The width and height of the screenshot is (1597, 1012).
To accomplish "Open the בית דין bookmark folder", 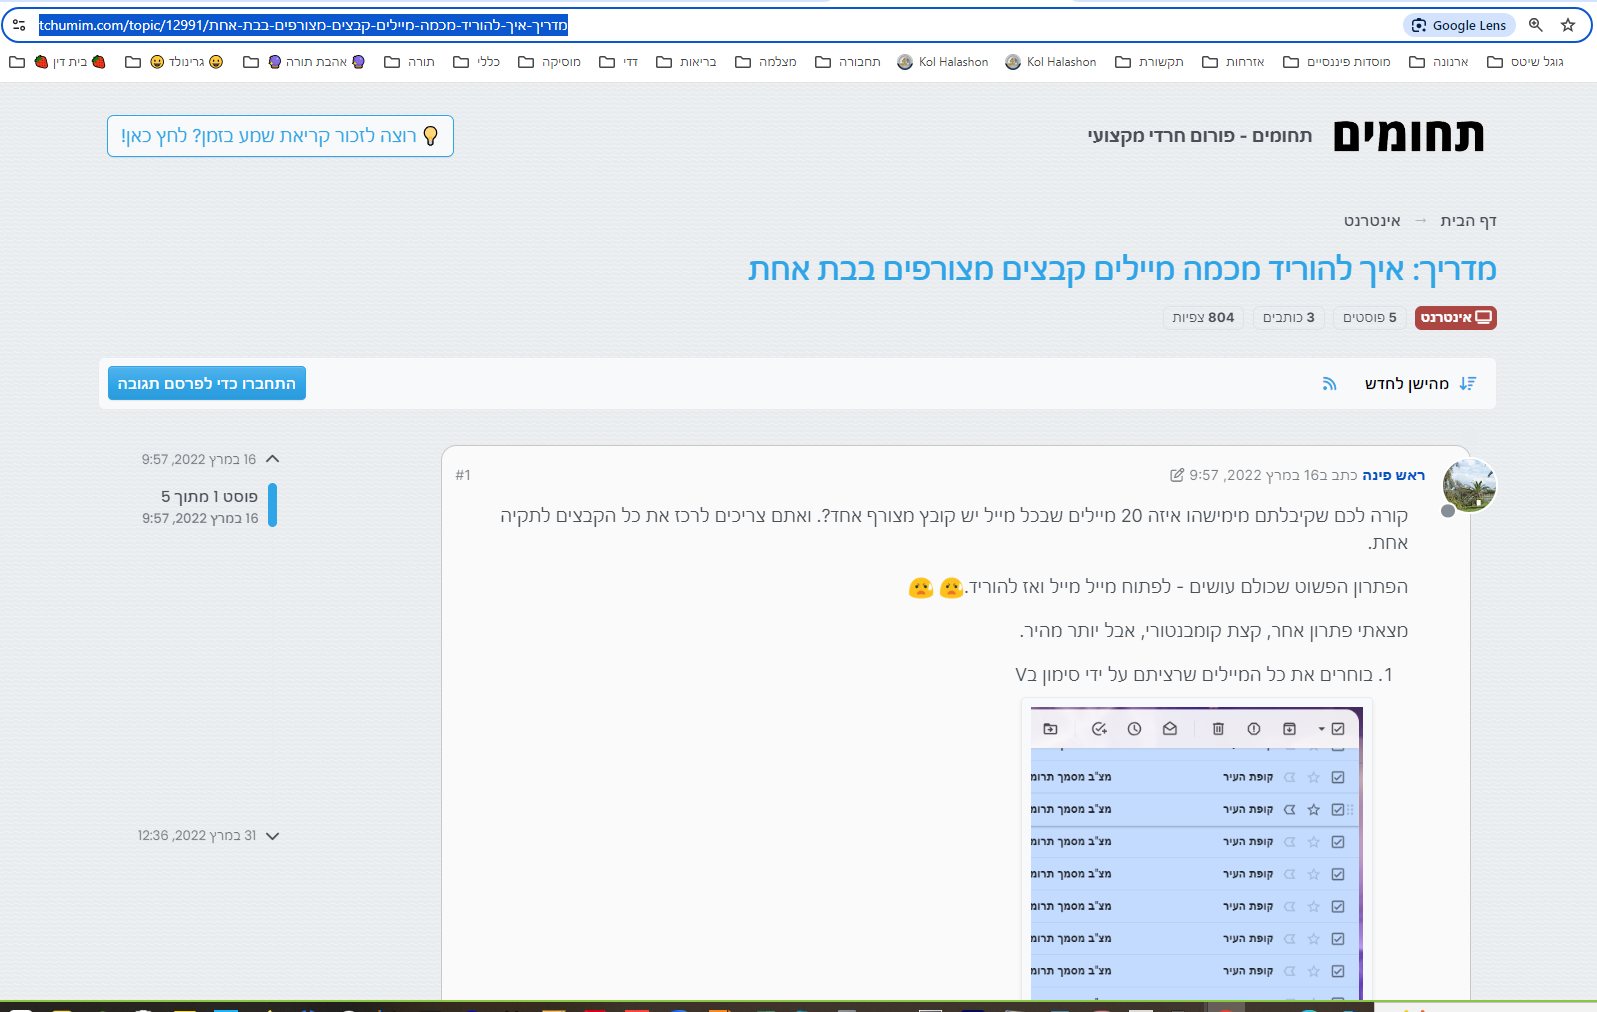I will point(57,62).
